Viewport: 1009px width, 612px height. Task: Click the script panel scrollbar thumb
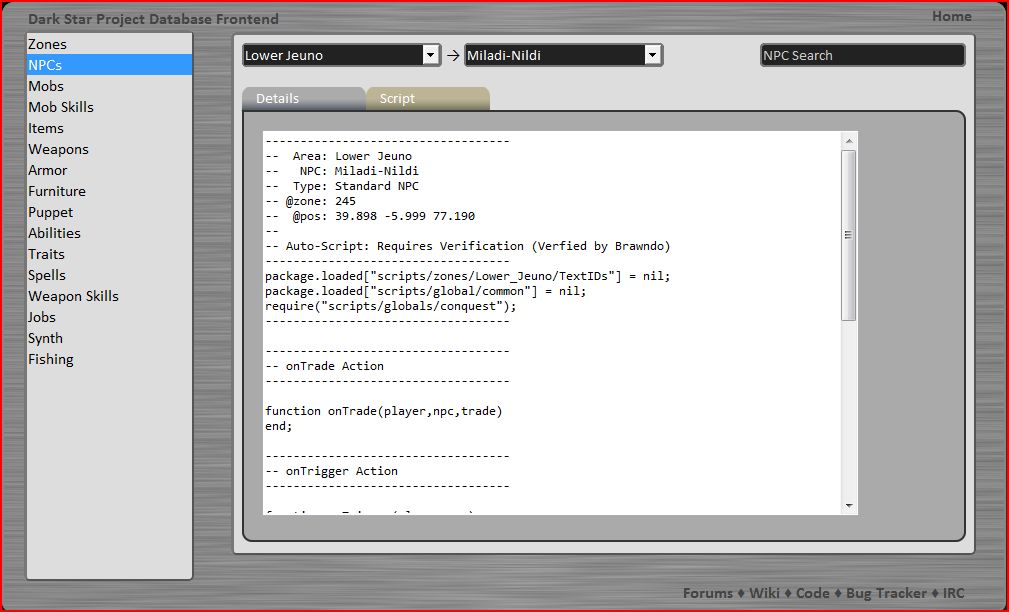coord(849,235)
